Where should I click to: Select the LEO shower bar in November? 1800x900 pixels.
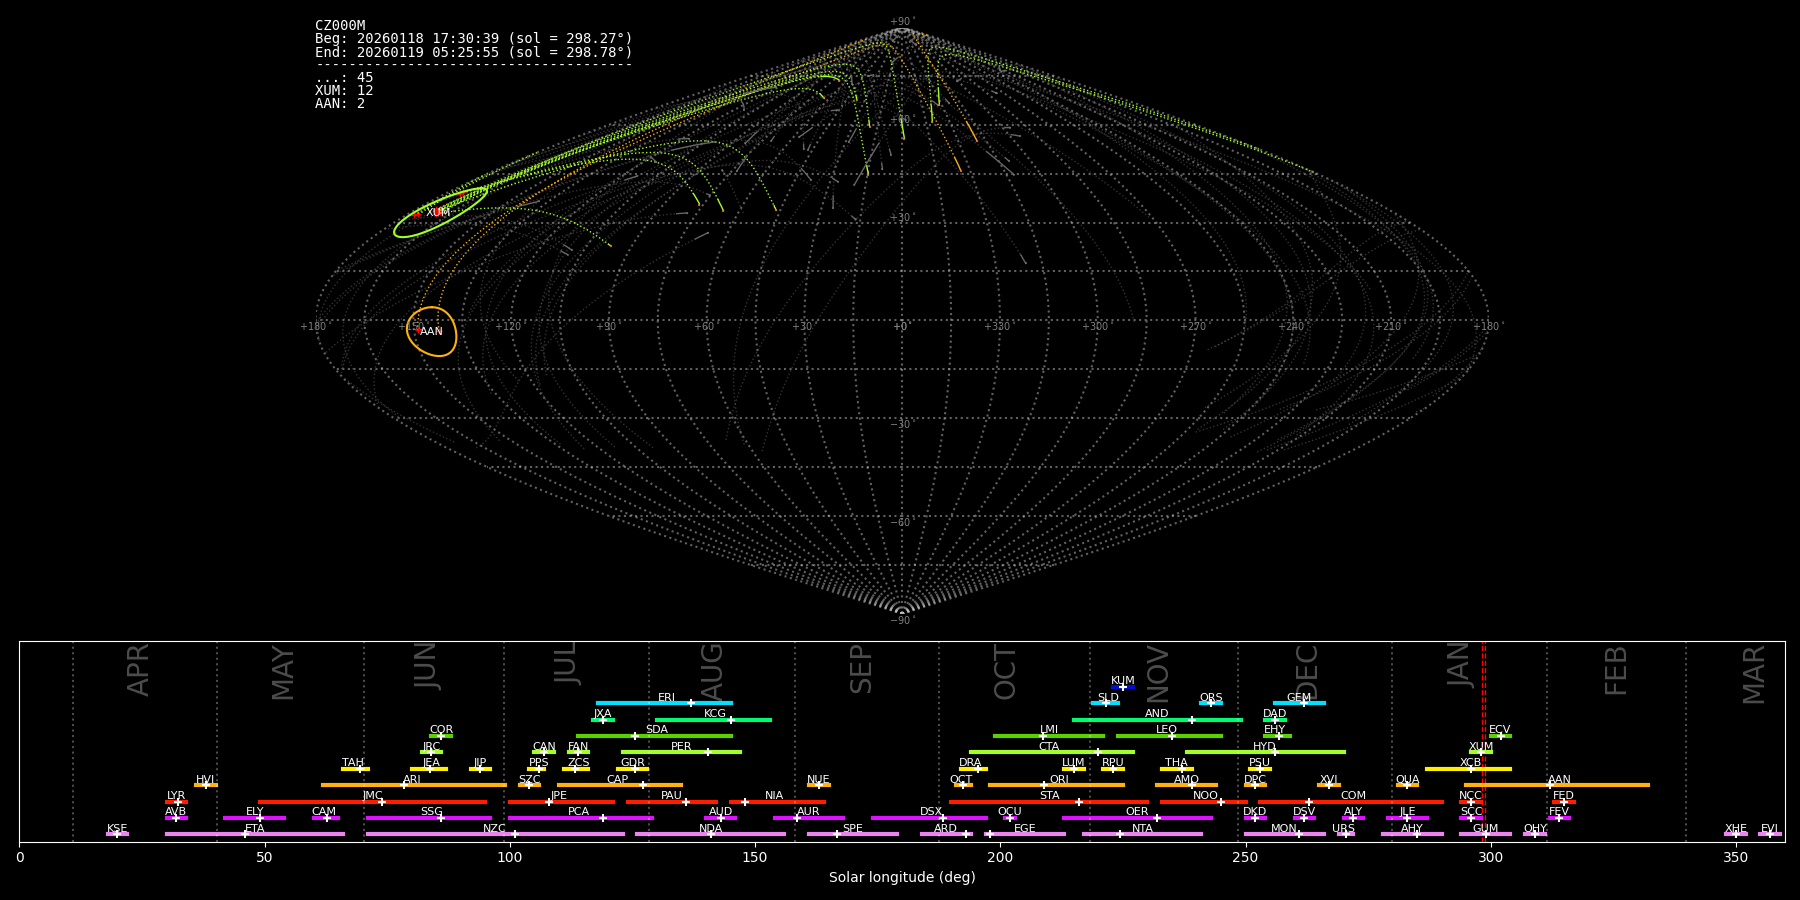point(1168,736)
